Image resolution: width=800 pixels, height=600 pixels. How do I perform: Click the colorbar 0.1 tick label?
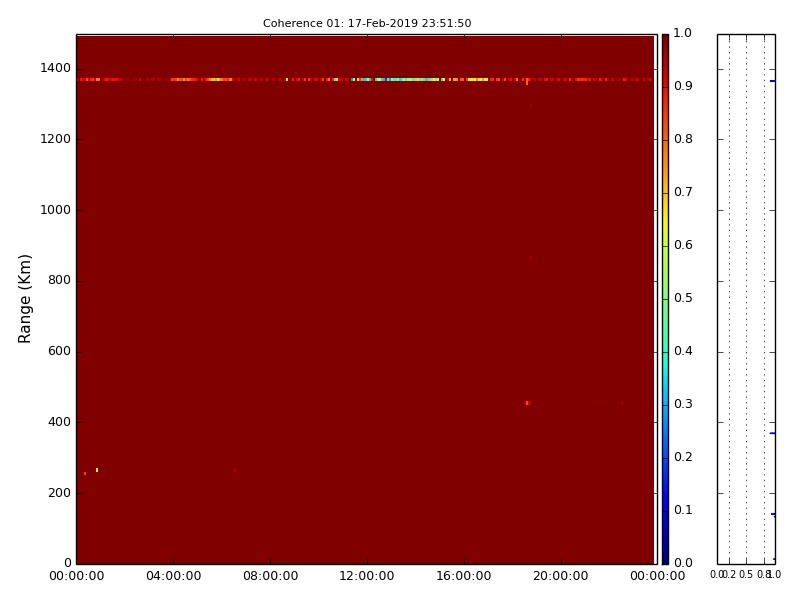click(x=683, y=510)
